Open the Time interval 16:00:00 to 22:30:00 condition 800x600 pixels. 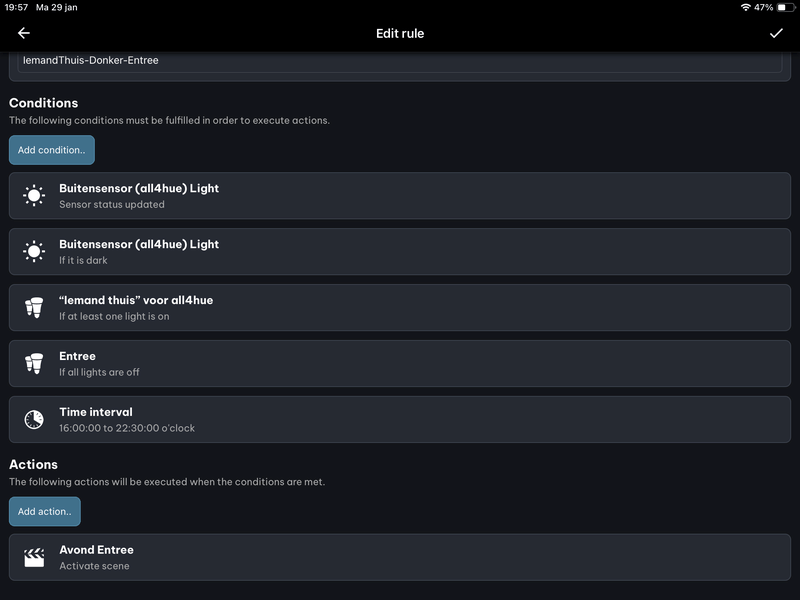pyautogui.click(x=400, y=420)
